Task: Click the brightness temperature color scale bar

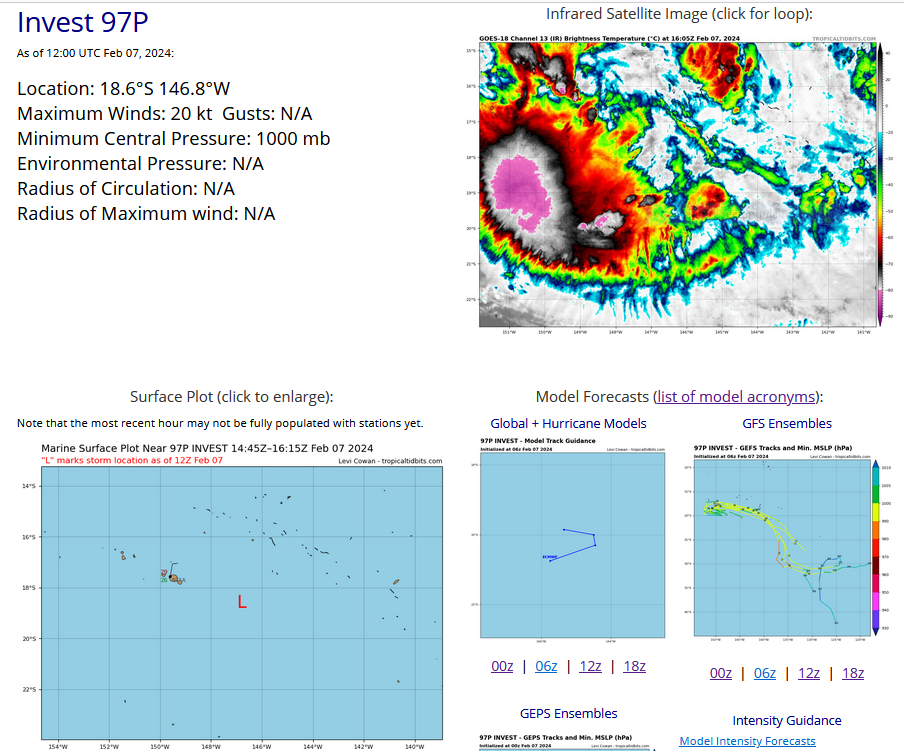Action: [879, 185]
